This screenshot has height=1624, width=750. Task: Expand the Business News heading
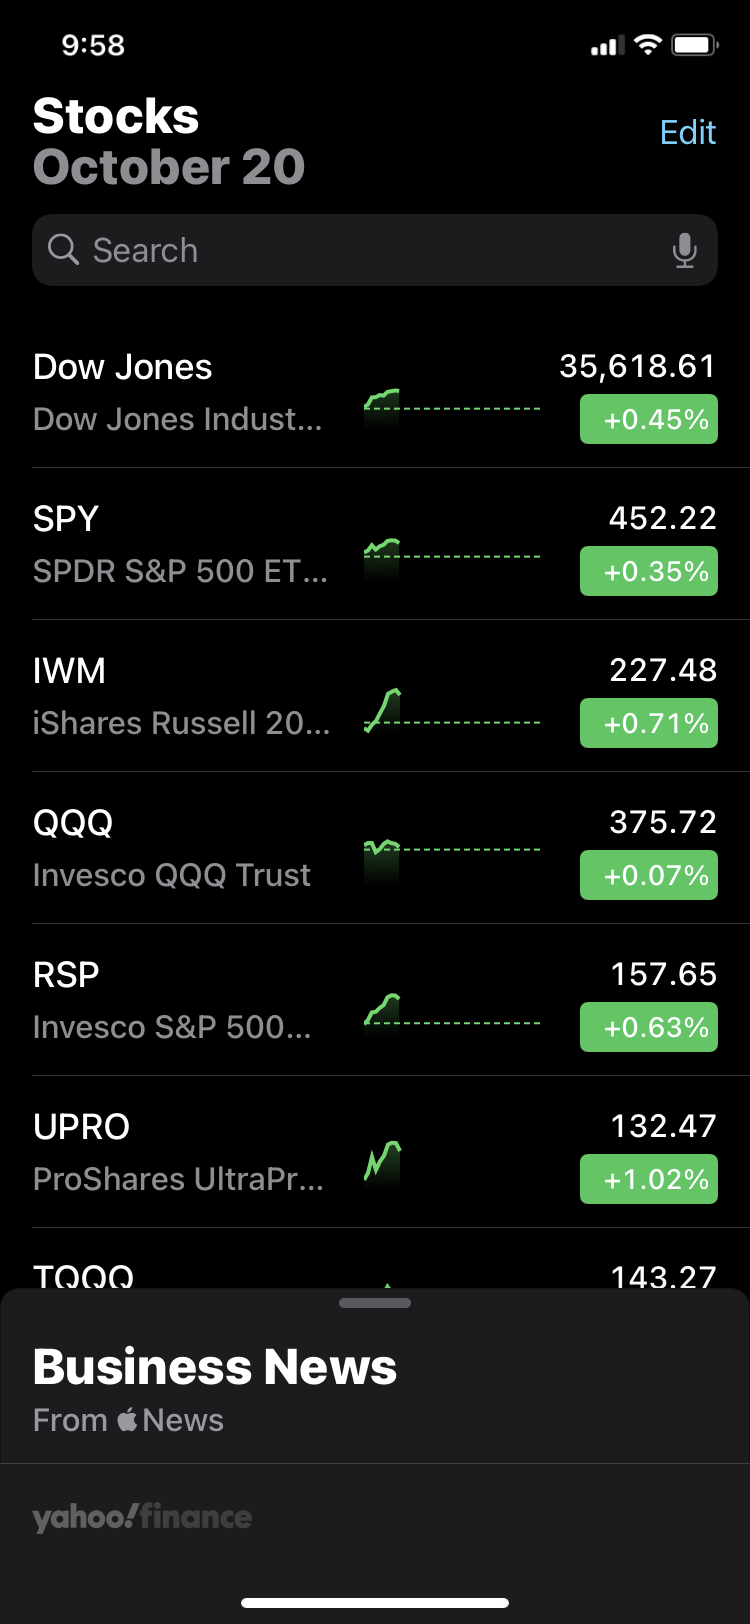coord(215,1367)
